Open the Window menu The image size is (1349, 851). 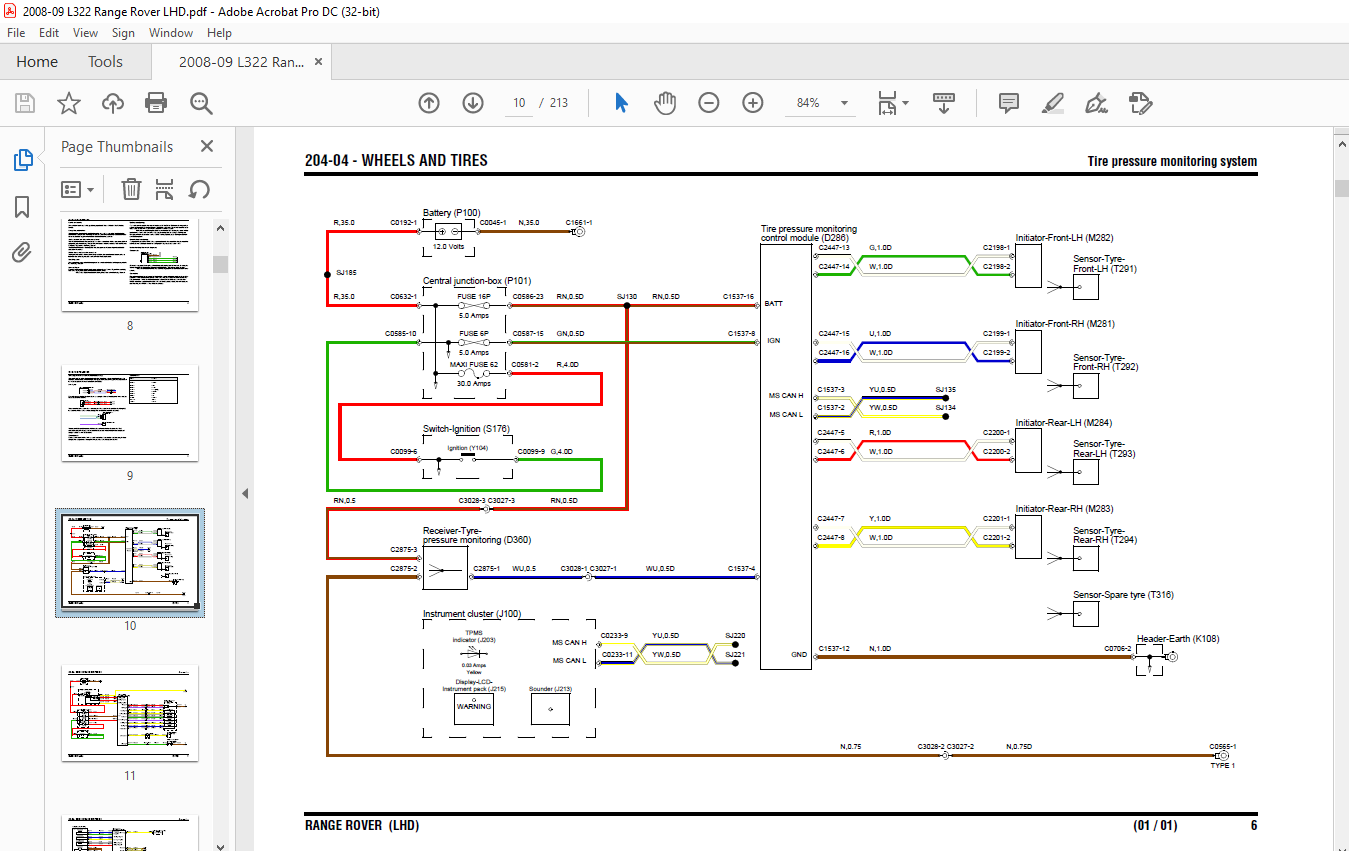click(171, 33)
